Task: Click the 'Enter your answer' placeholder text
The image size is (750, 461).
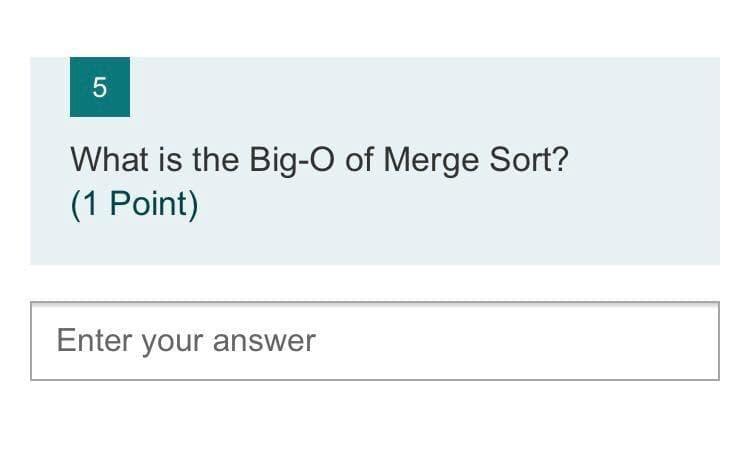Action: (x=186, y=341)
